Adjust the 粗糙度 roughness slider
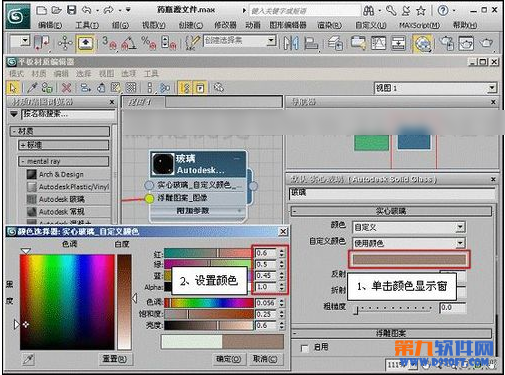 [393, 308]
